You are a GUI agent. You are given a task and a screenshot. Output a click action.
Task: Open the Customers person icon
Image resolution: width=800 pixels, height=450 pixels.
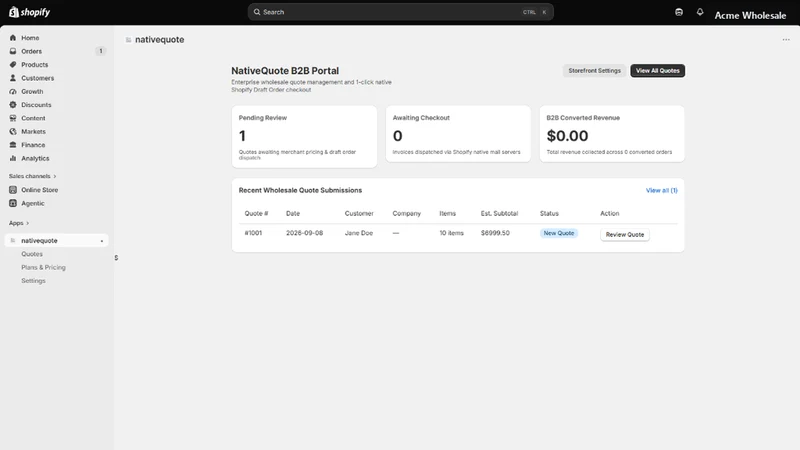click(13, 78)
